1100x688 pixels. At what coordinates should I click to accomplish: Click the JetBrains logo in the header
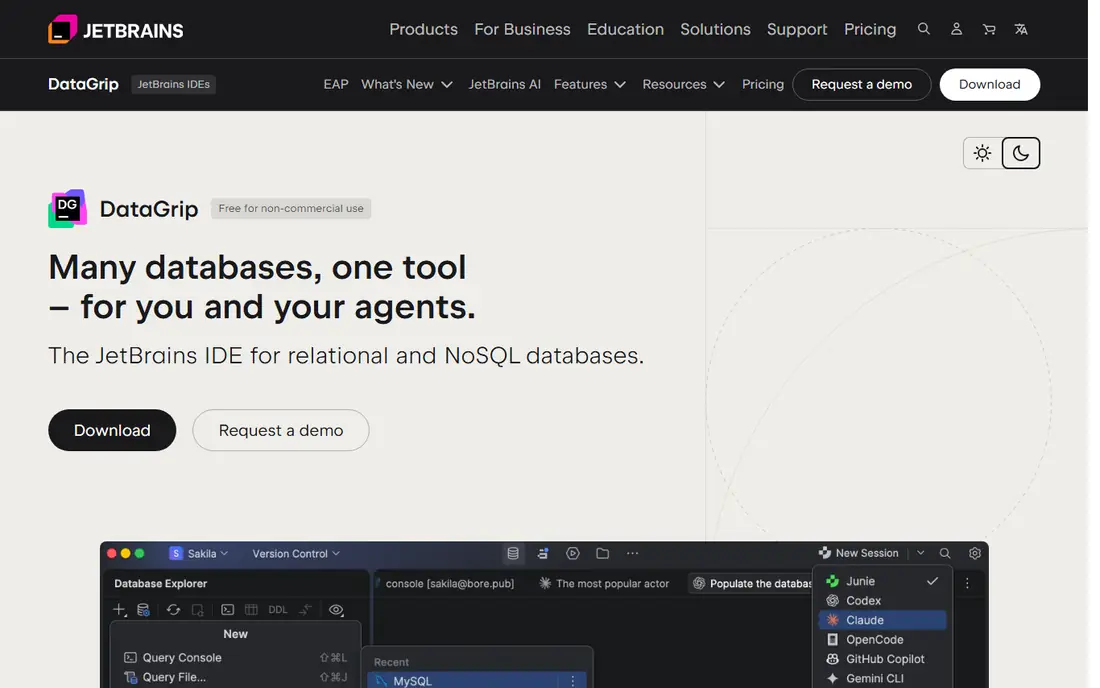[116, 29]
